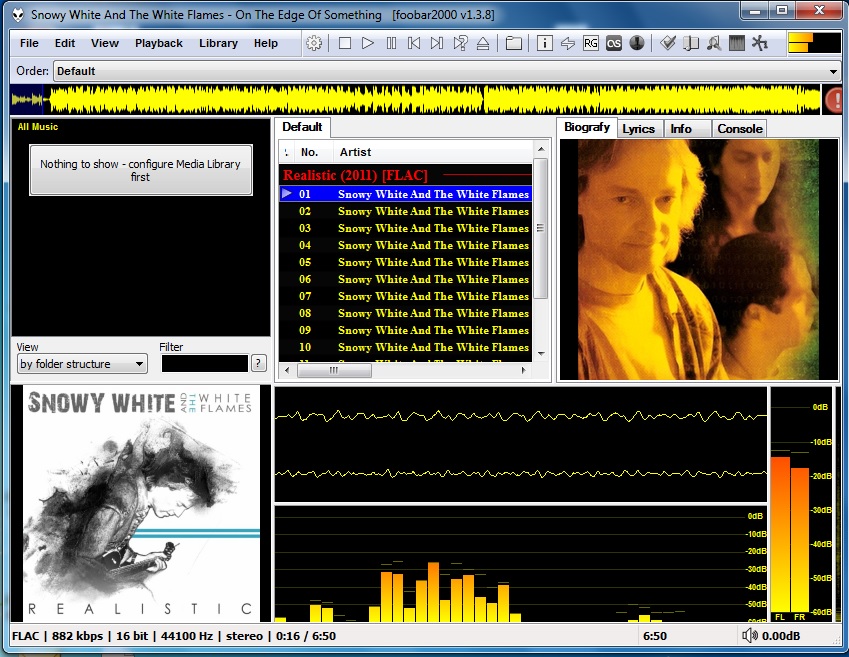Open the Edit menu
Image resolution: width=849 pixels, height=657 pixels.
[65, 43]
